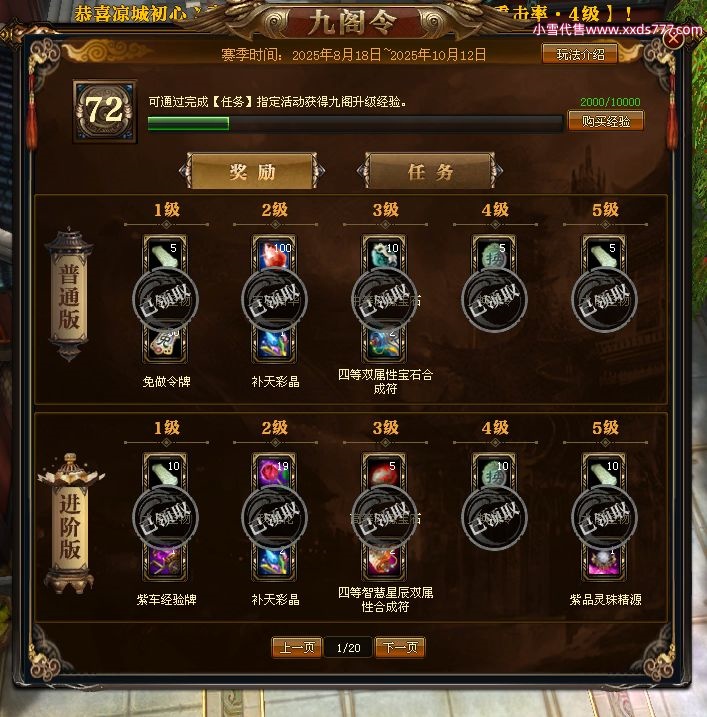The image size is (707, 717).
Task: Click the green experience progress bar
Action: 355,123
